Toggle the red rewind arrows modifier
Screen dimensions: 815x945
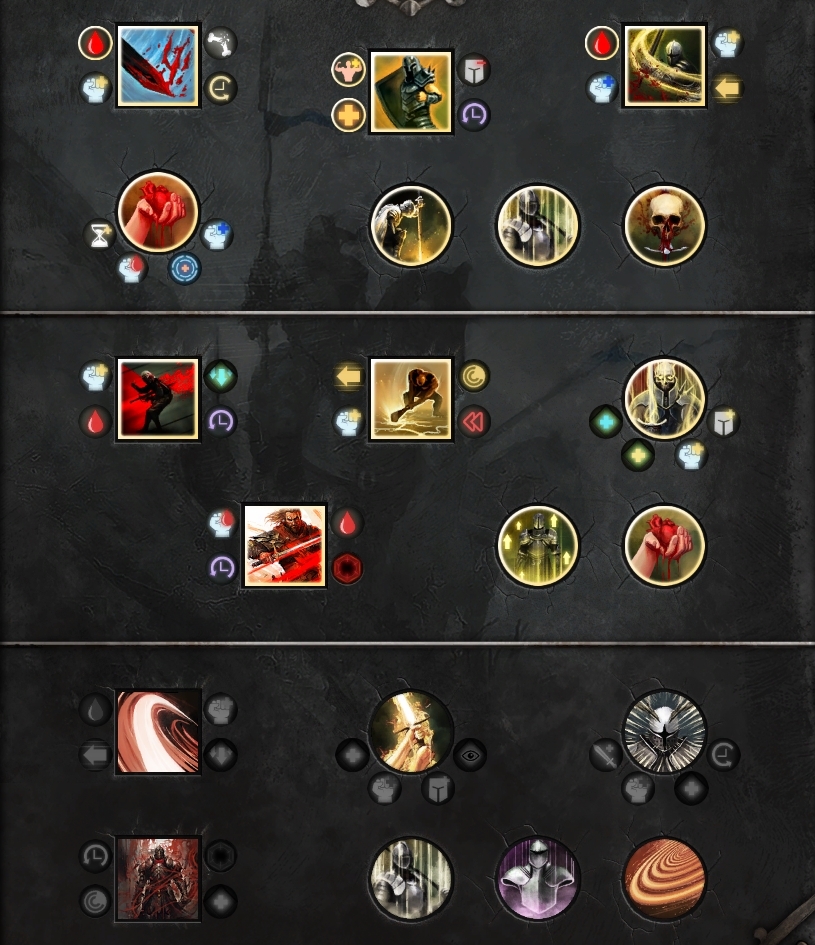tap(474, 422)
